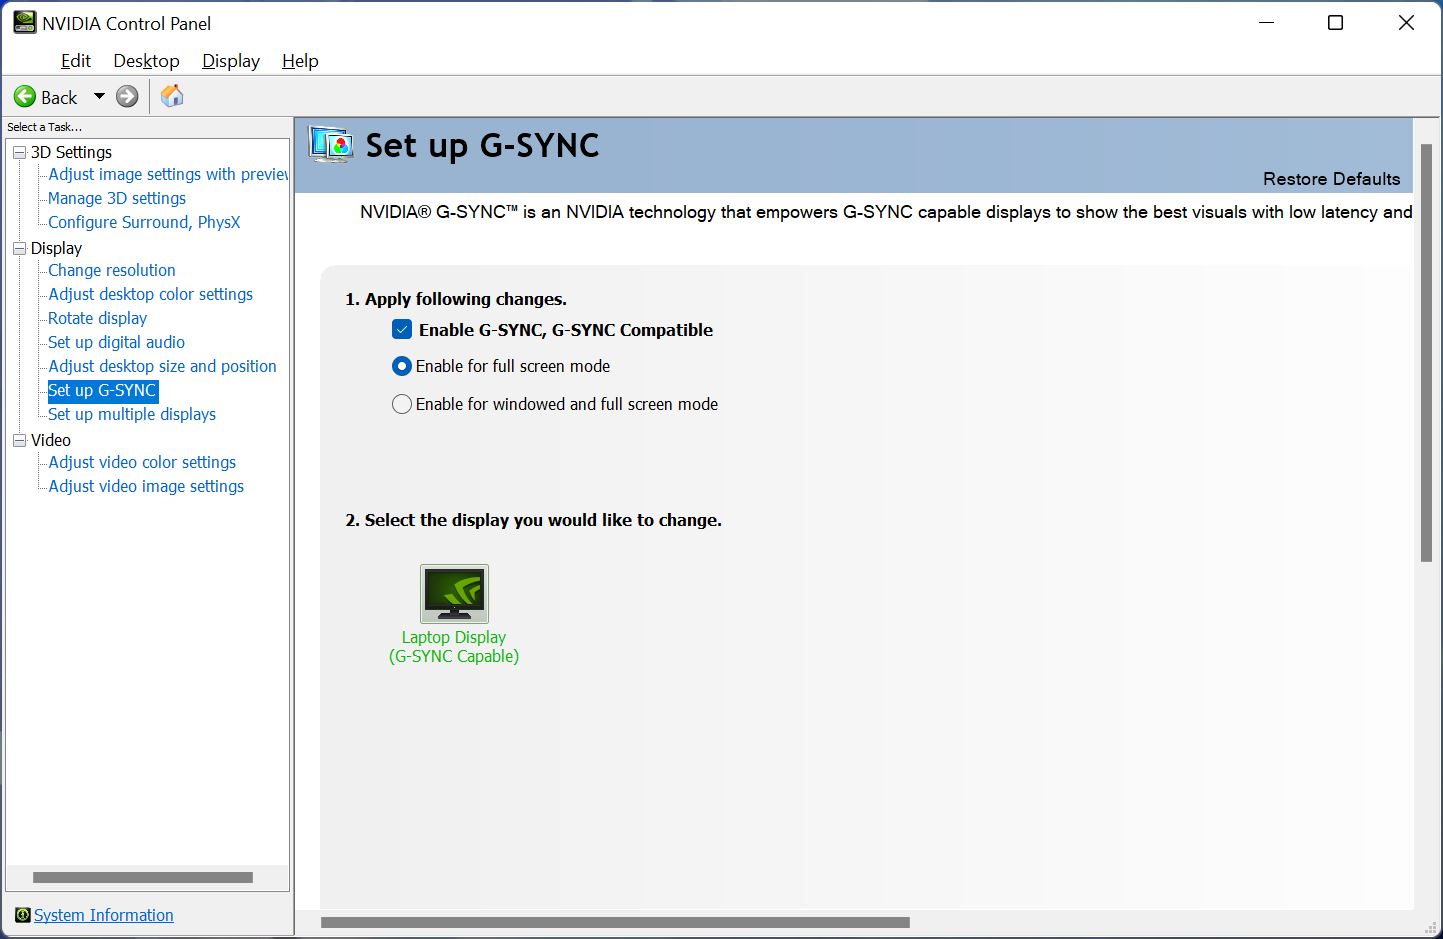
Task: Open the Display menu
Action: 231,61
